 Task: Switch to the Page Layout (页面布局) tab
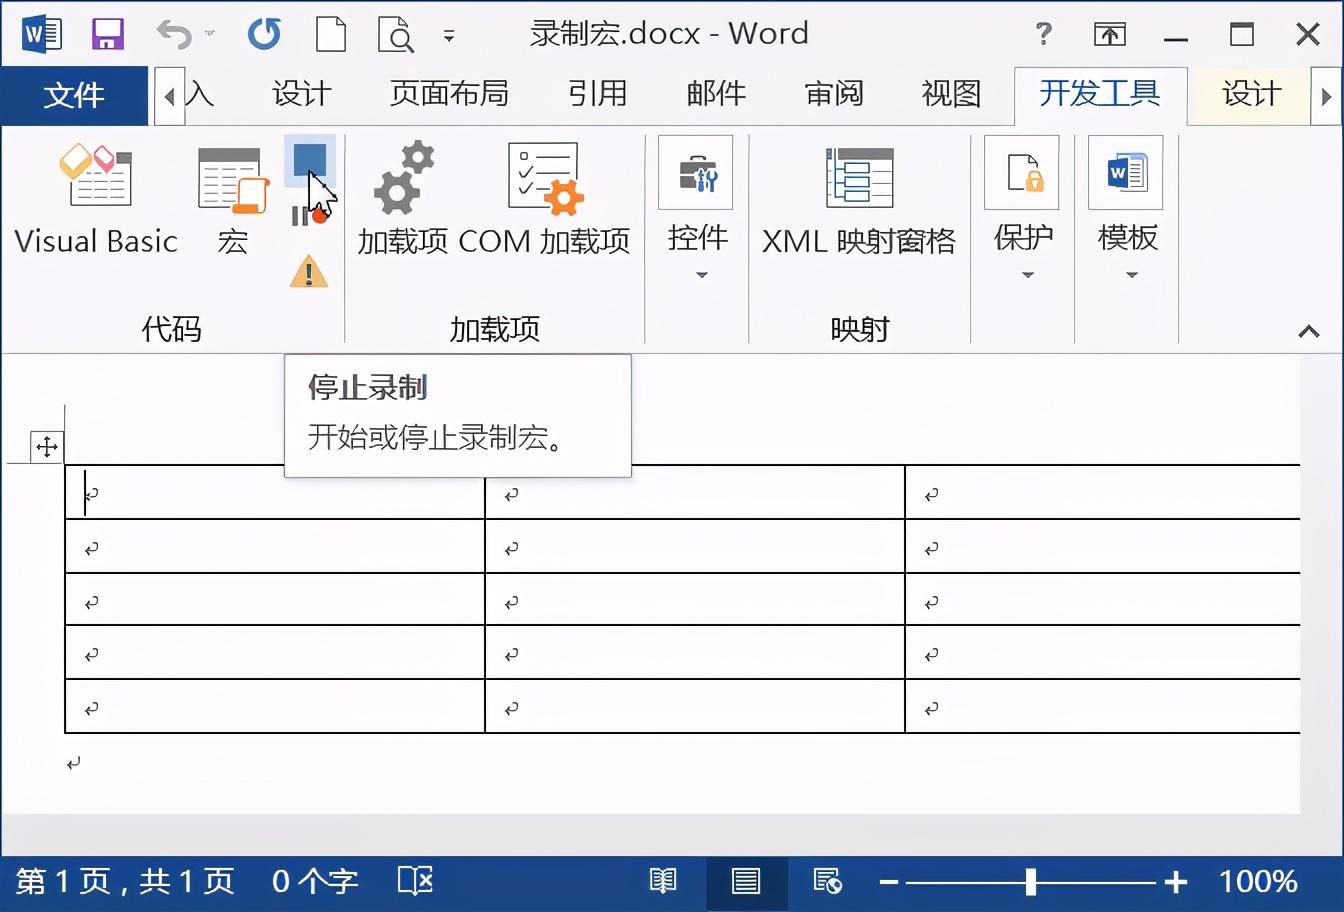449,94
